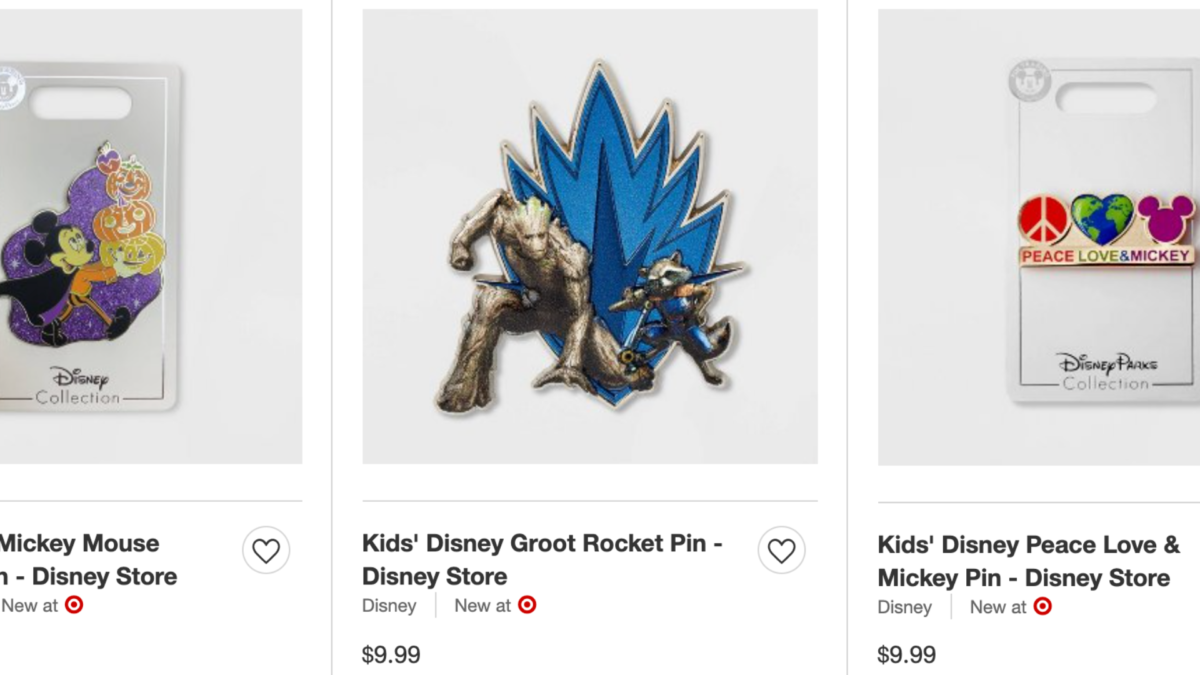This screenshot has width=1200, height=675.
Task: Click the Disney brand link under the Groot pin
Action: pyautogui.click(x=389, y=605)
